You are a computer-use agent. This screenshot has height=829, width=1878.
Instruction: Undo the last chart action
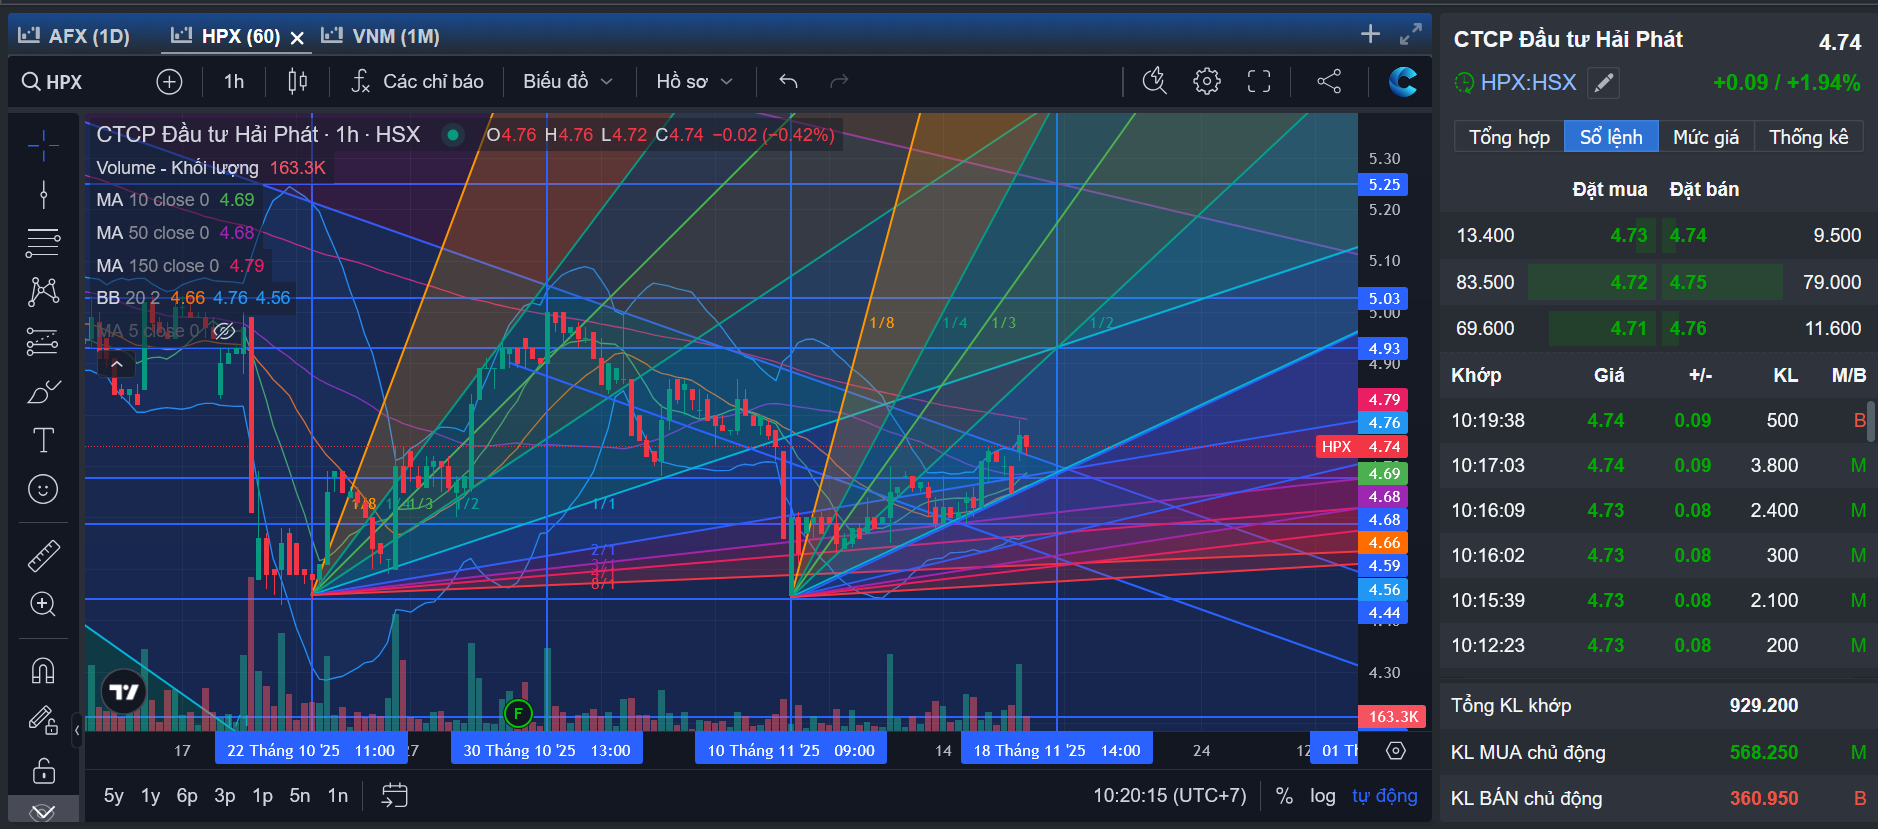pos(788,81)
